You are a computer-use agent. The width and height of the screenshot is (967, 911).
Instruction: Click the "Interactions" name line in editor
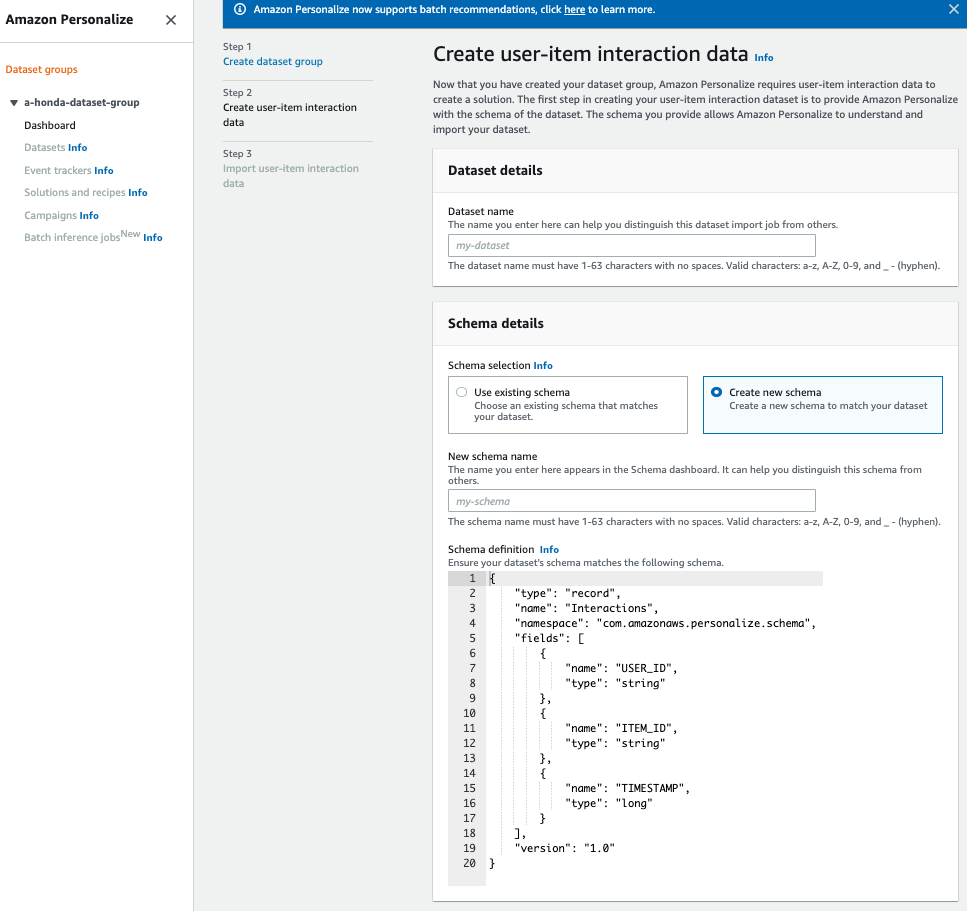(x=586, y=608)
